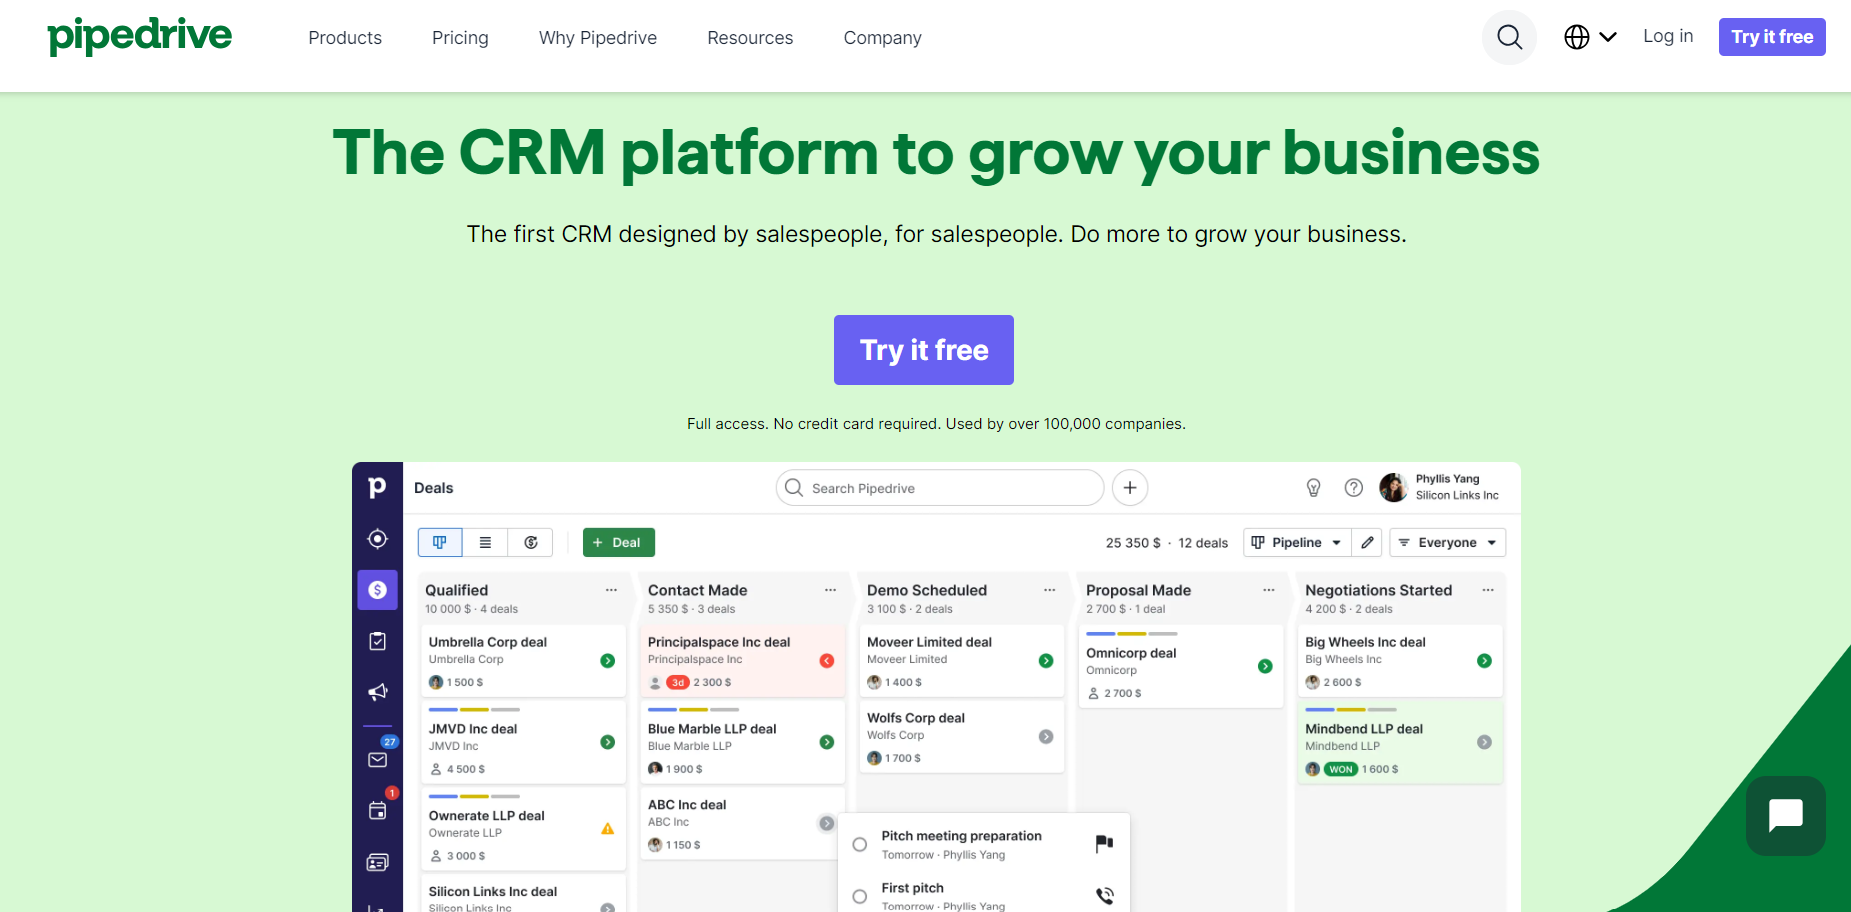Open the Everyone filter dropdown
Viewport: 1851px width, 912px height.
(x=1447, y=542)
